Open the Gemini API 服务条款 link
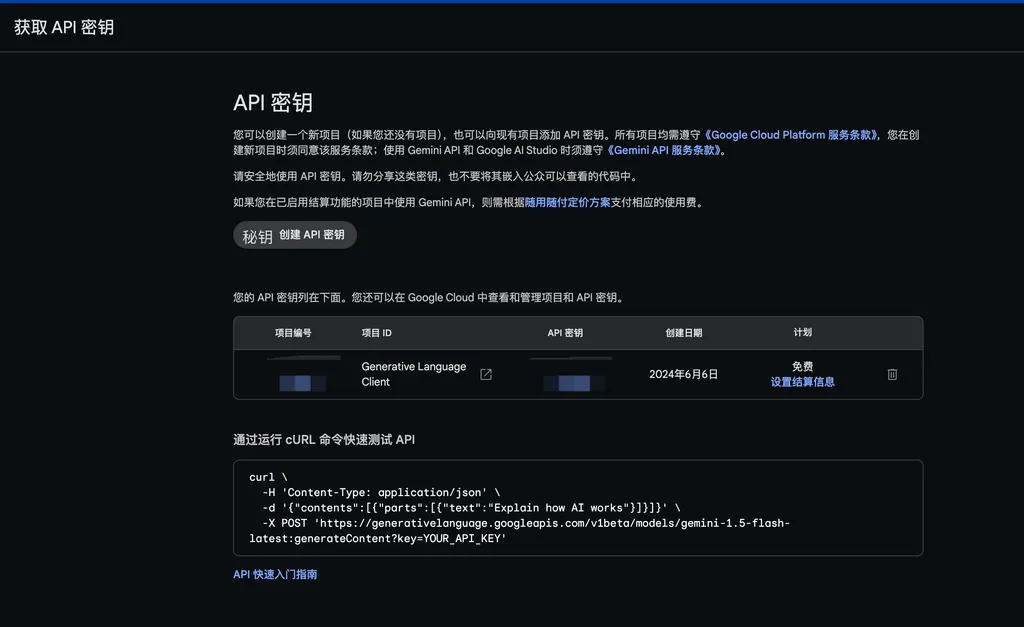 (664, 150)
